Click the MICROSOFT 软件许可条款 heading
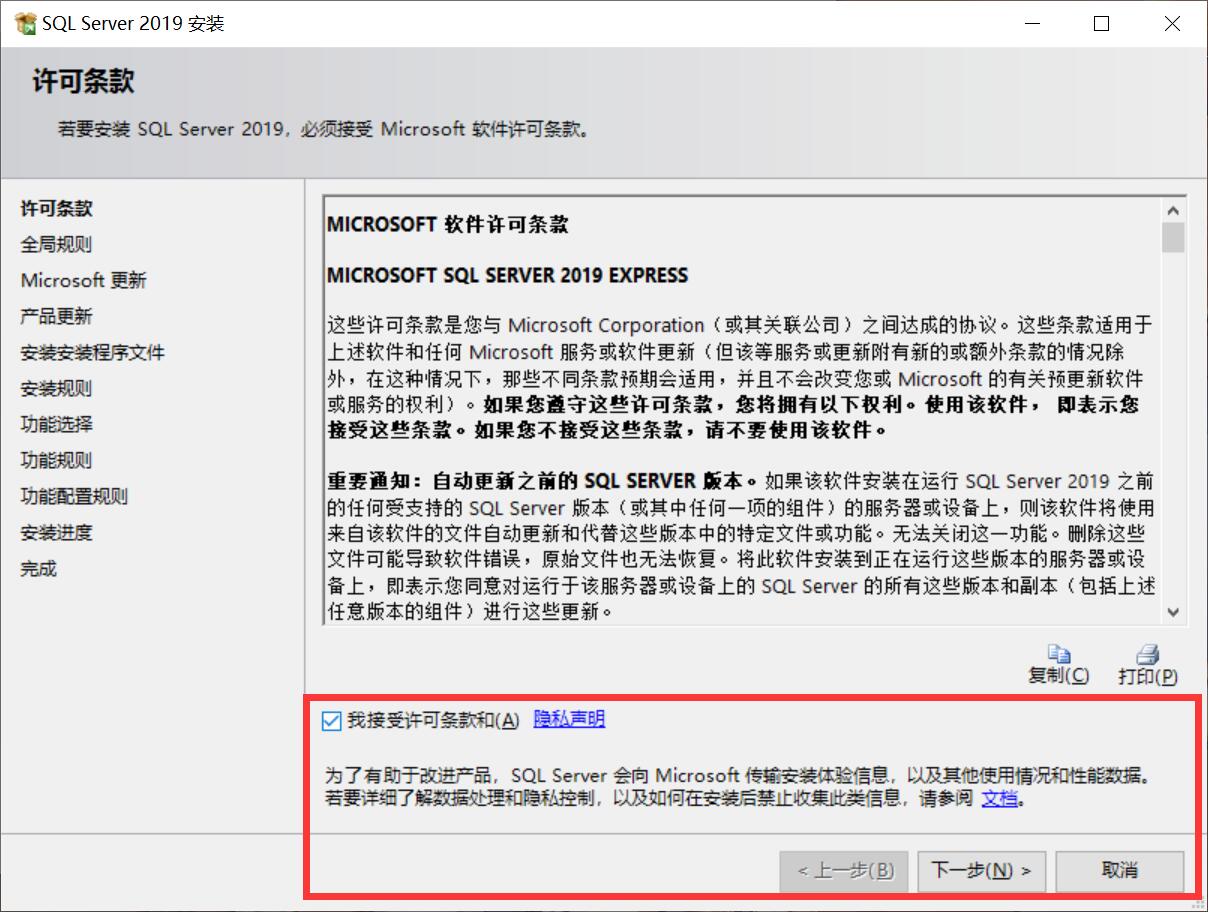1208x912 pixels. [448, 224]
